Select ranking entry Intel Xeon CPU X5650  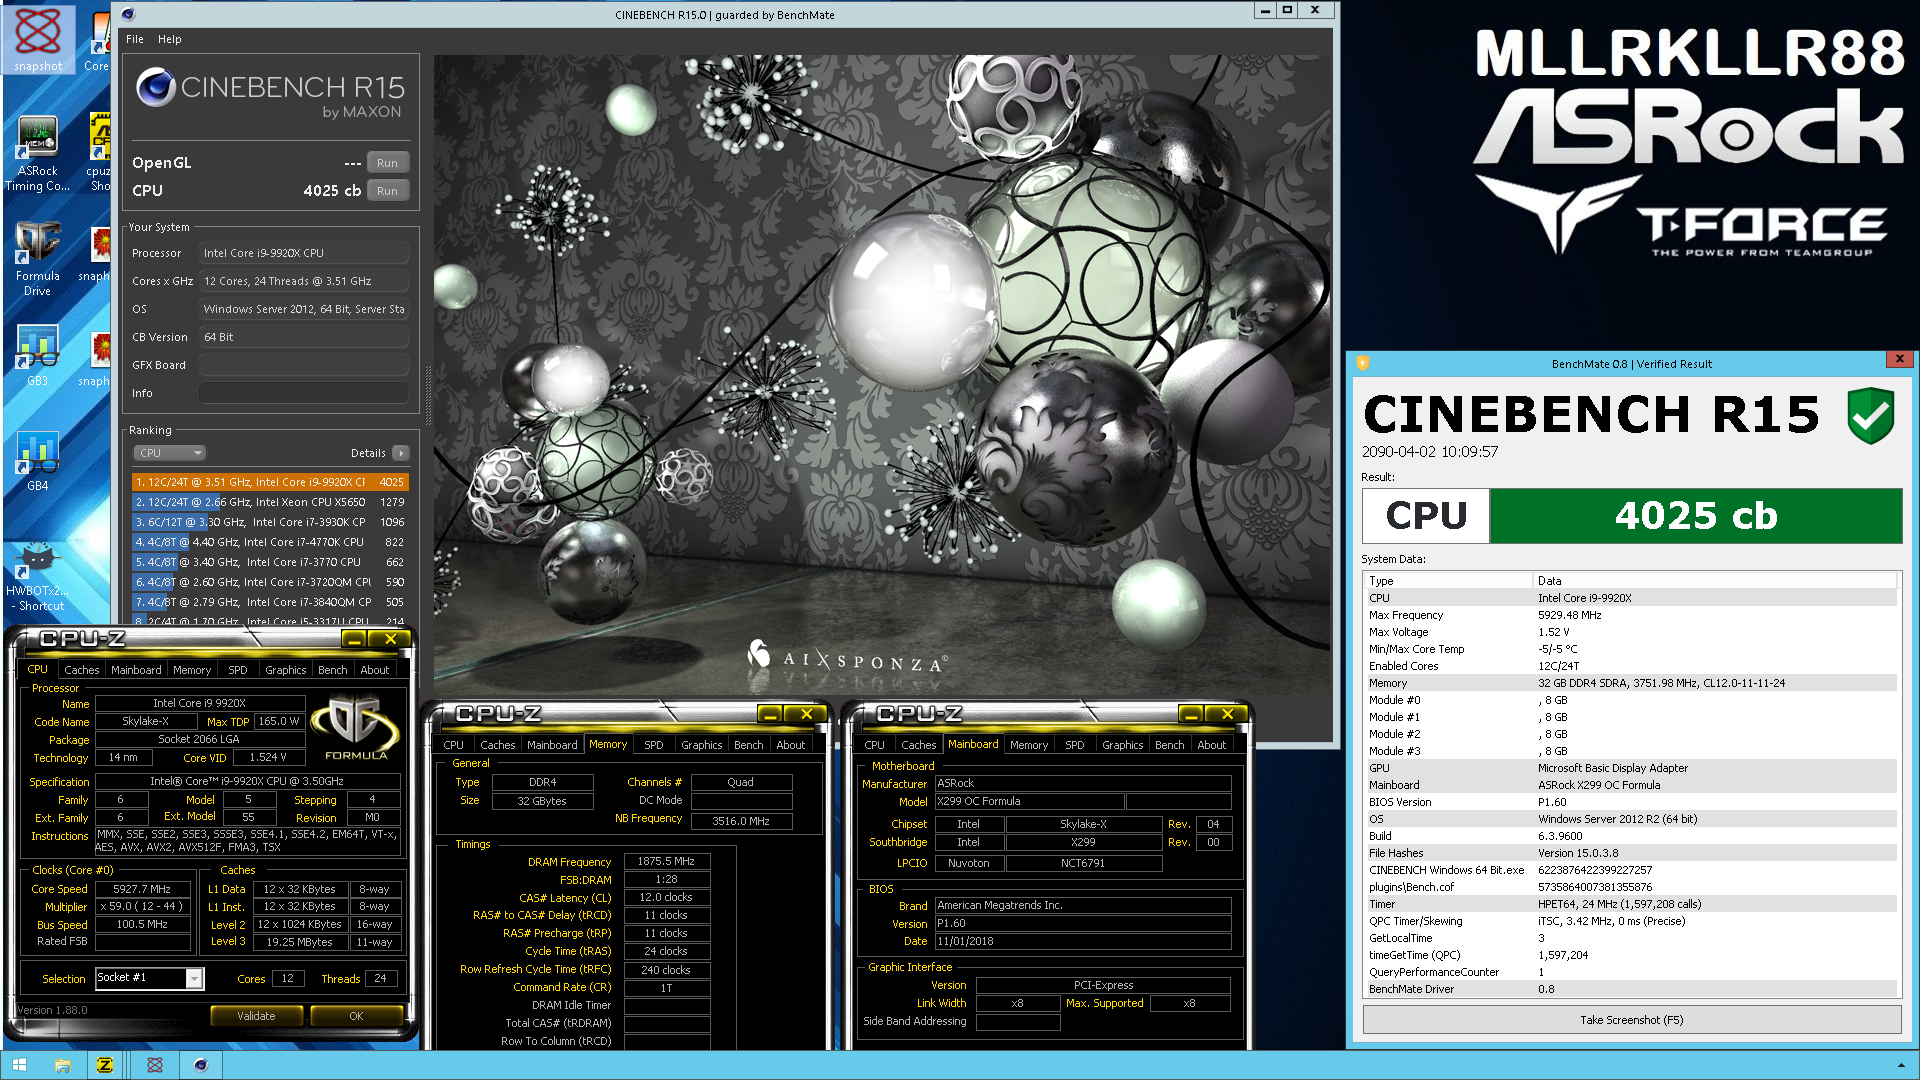[x=270, y=502]
